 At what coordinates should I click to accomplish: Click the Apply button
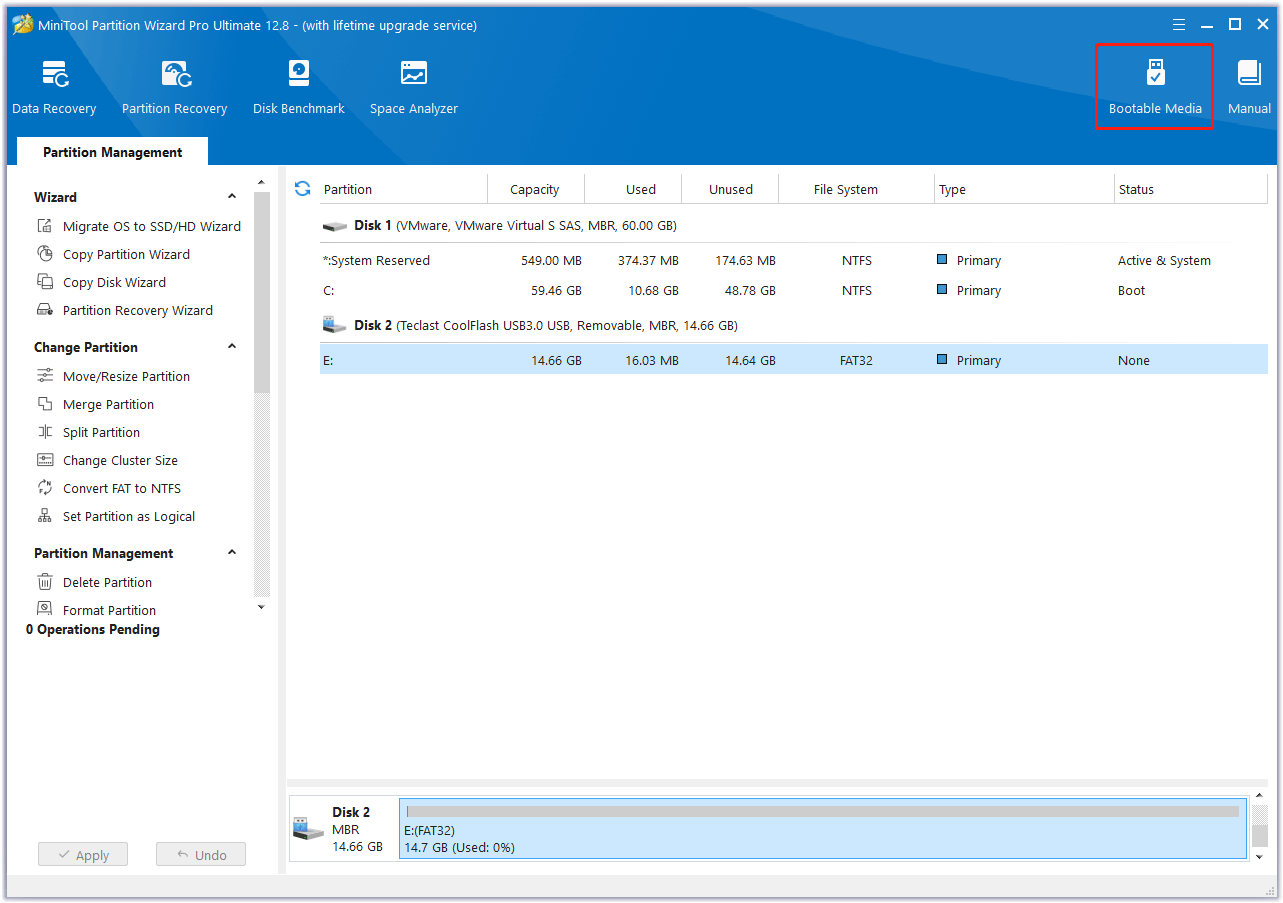[x=83, y=855]
